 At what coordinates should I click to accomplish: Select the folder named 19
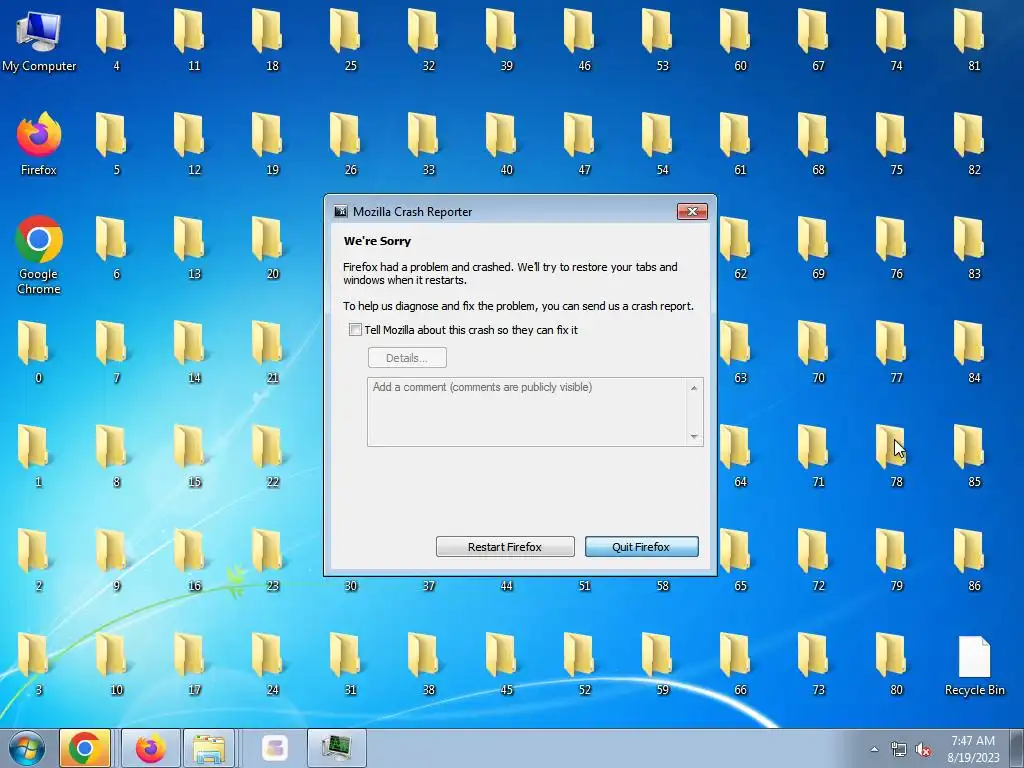pos(268,144)
